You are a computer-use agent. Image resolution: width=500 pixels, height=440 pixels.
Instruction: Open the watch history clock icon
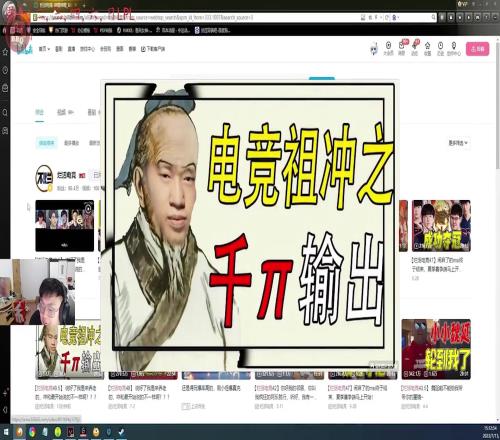pos(440,48)
